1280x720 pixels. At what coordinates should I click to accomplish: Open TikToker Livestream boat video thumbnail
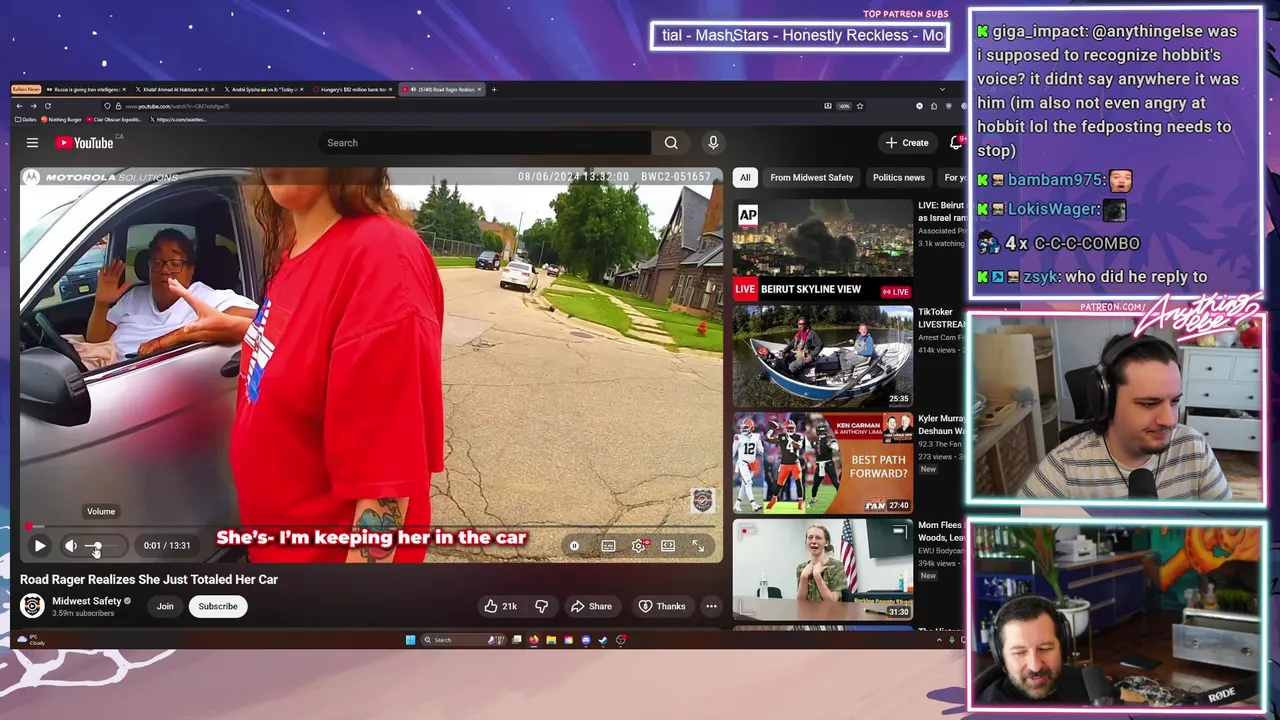click(x=823, y=356)
